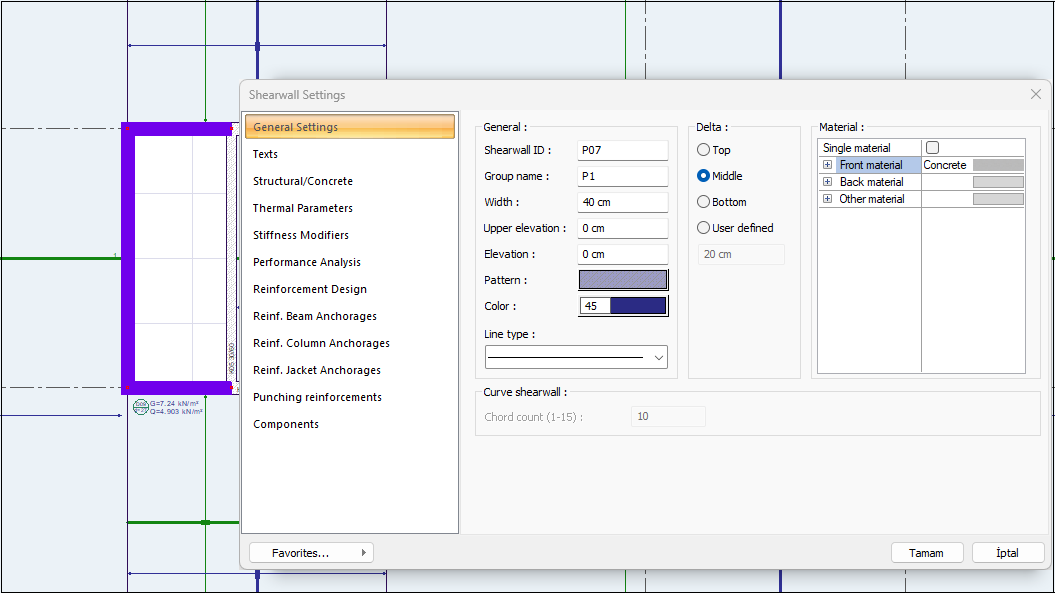Choose the User defined delta option
1055x600 pixels.
[x=704, y=228]
